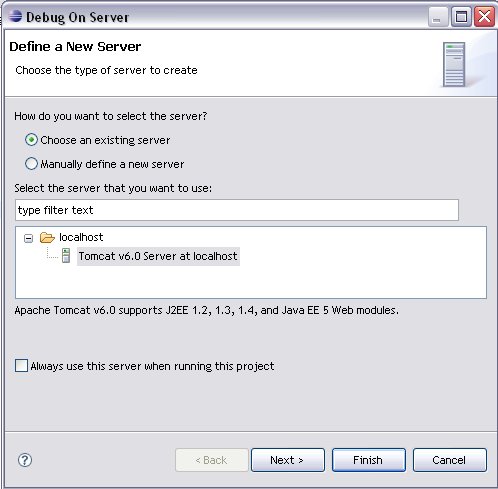Click the help question mark icon

(25, 460)
